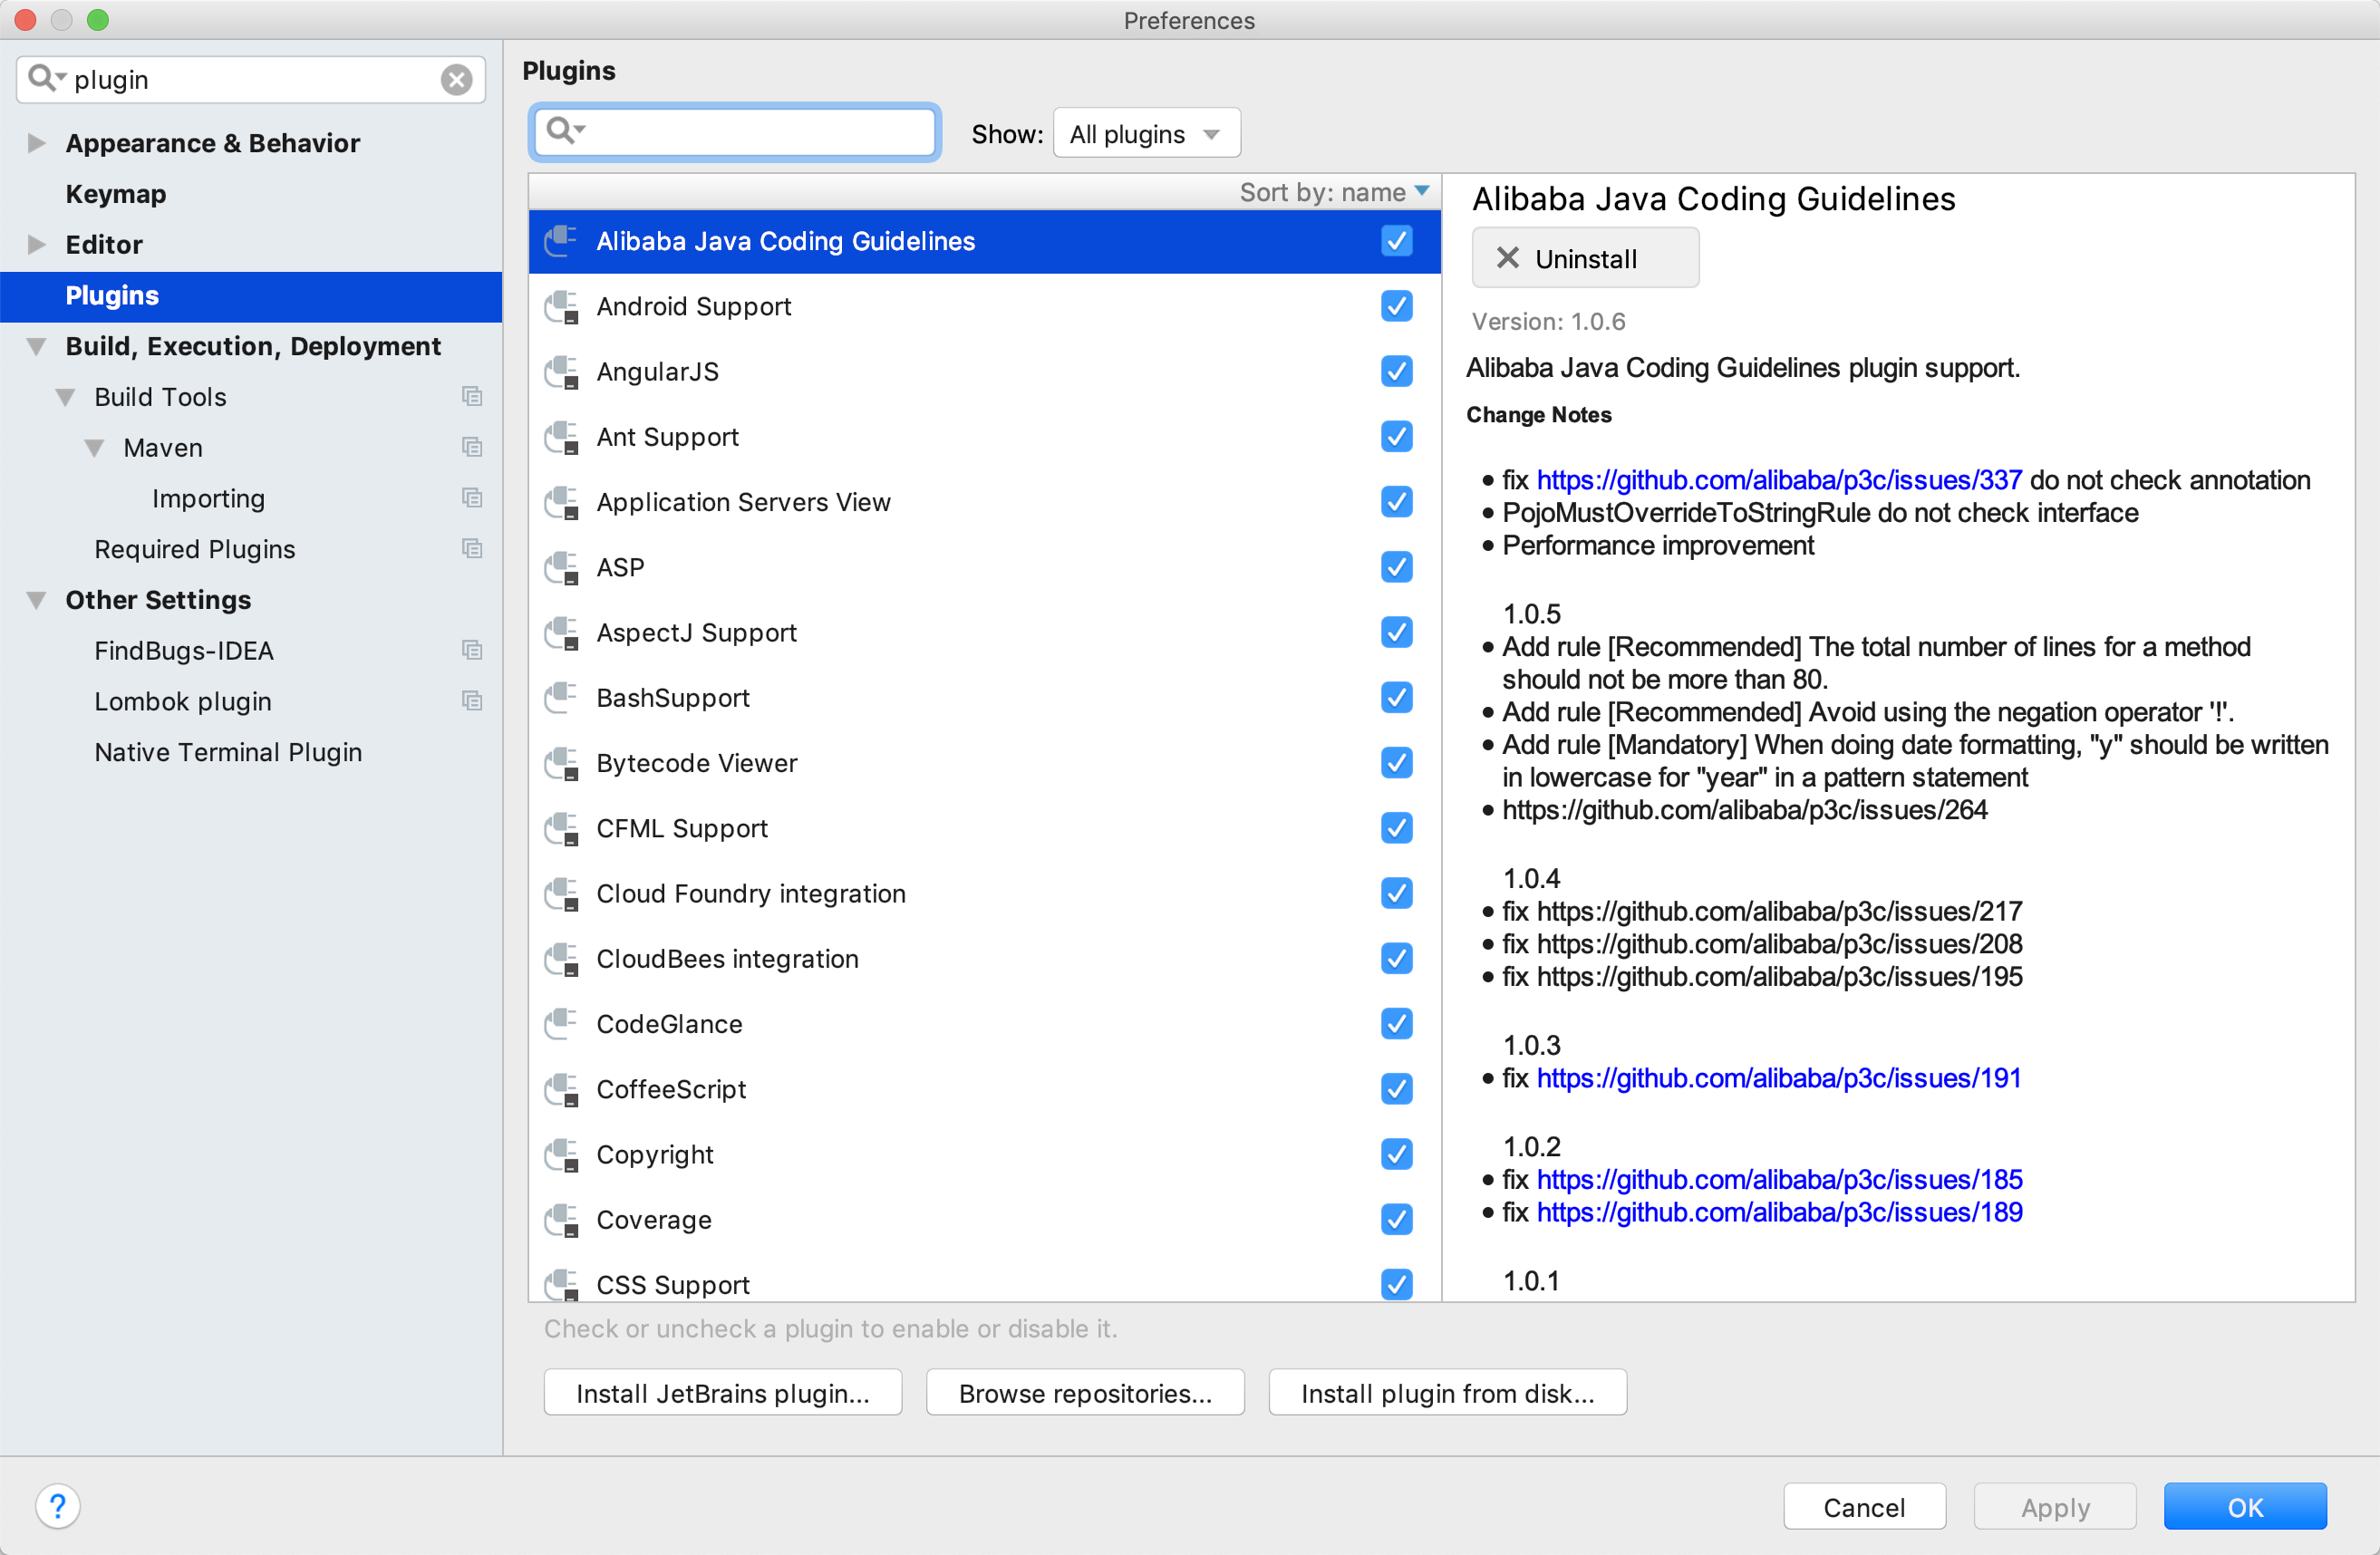Screen dimensions: 2380x1555
Task: Open the Sort by name dropdown
Action: click(x=1334, y=192)
